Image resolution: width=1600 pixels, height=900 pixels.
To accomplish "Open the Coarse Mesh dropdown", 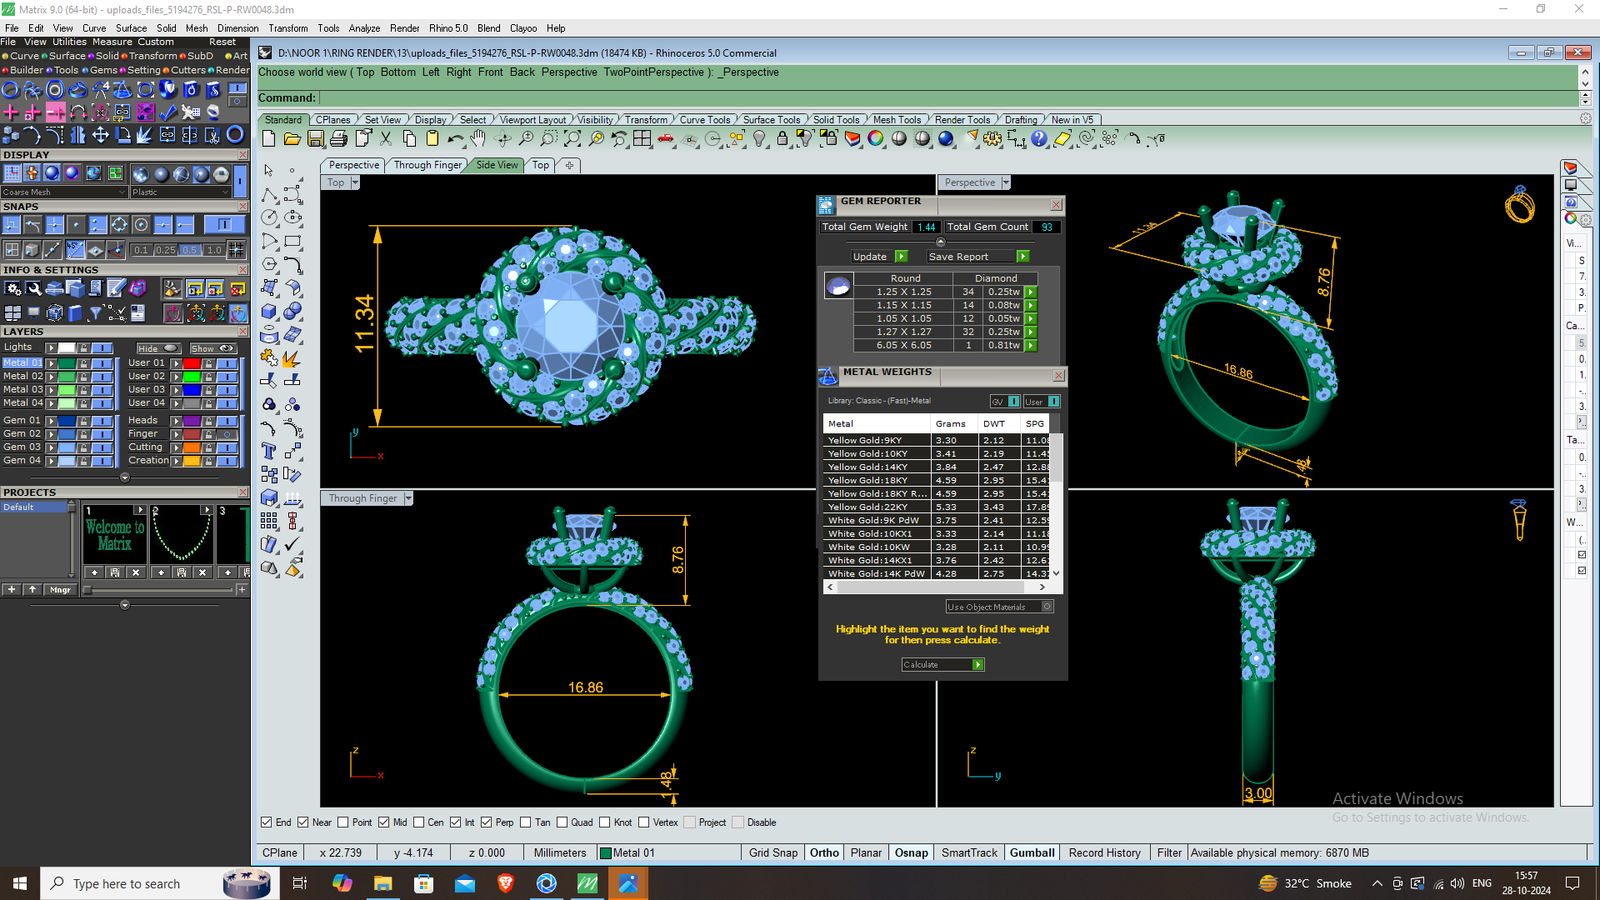I will click(x=65, y=192).
